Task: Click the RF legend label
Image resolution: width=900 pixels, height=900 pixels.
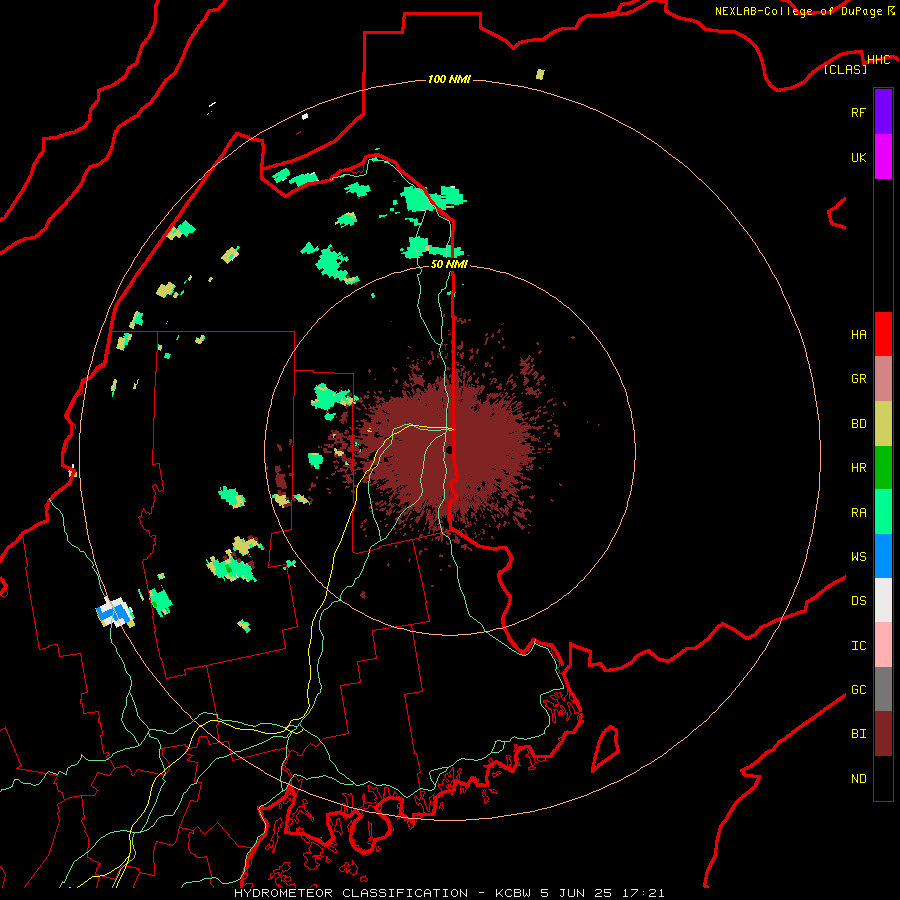Action: (858, 112)
